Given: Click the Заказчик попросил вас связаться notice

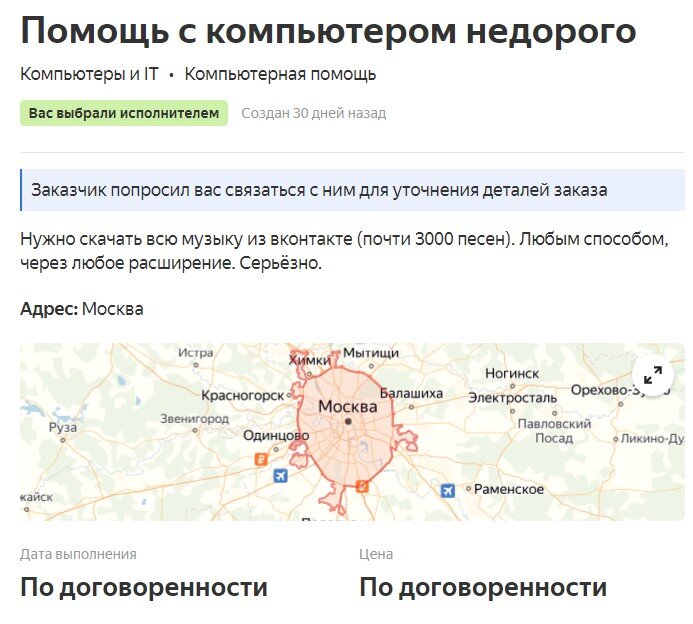Looking at the screenshot, I should pyautogui.click(x=353, y=190).
